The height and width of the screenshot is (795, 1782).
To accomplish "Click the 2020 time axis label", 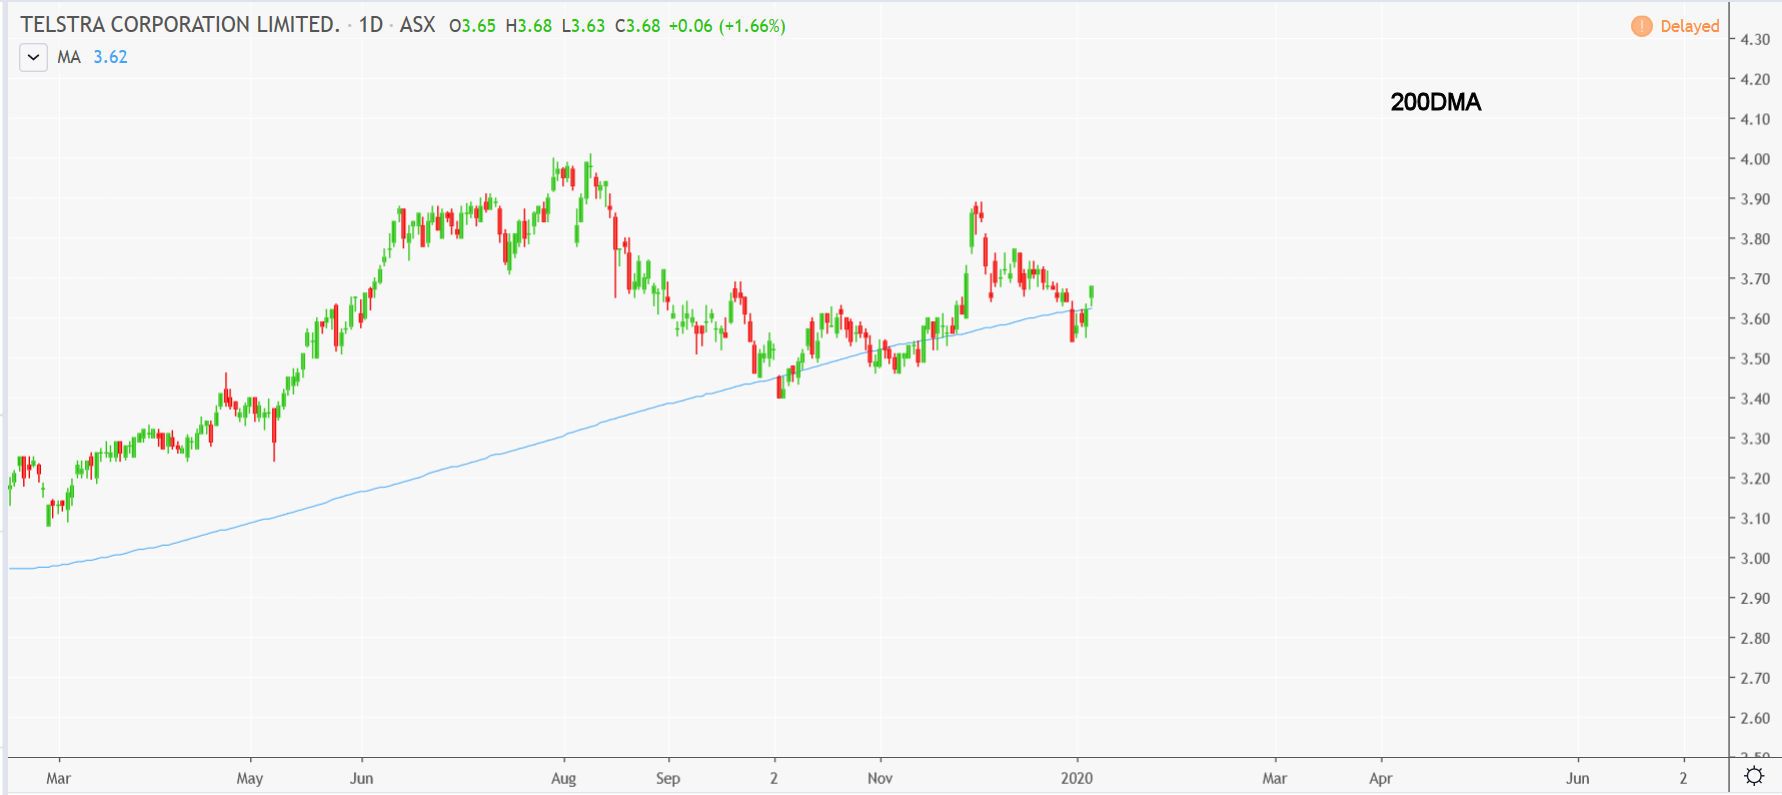I will click(x=1077, y=778).
